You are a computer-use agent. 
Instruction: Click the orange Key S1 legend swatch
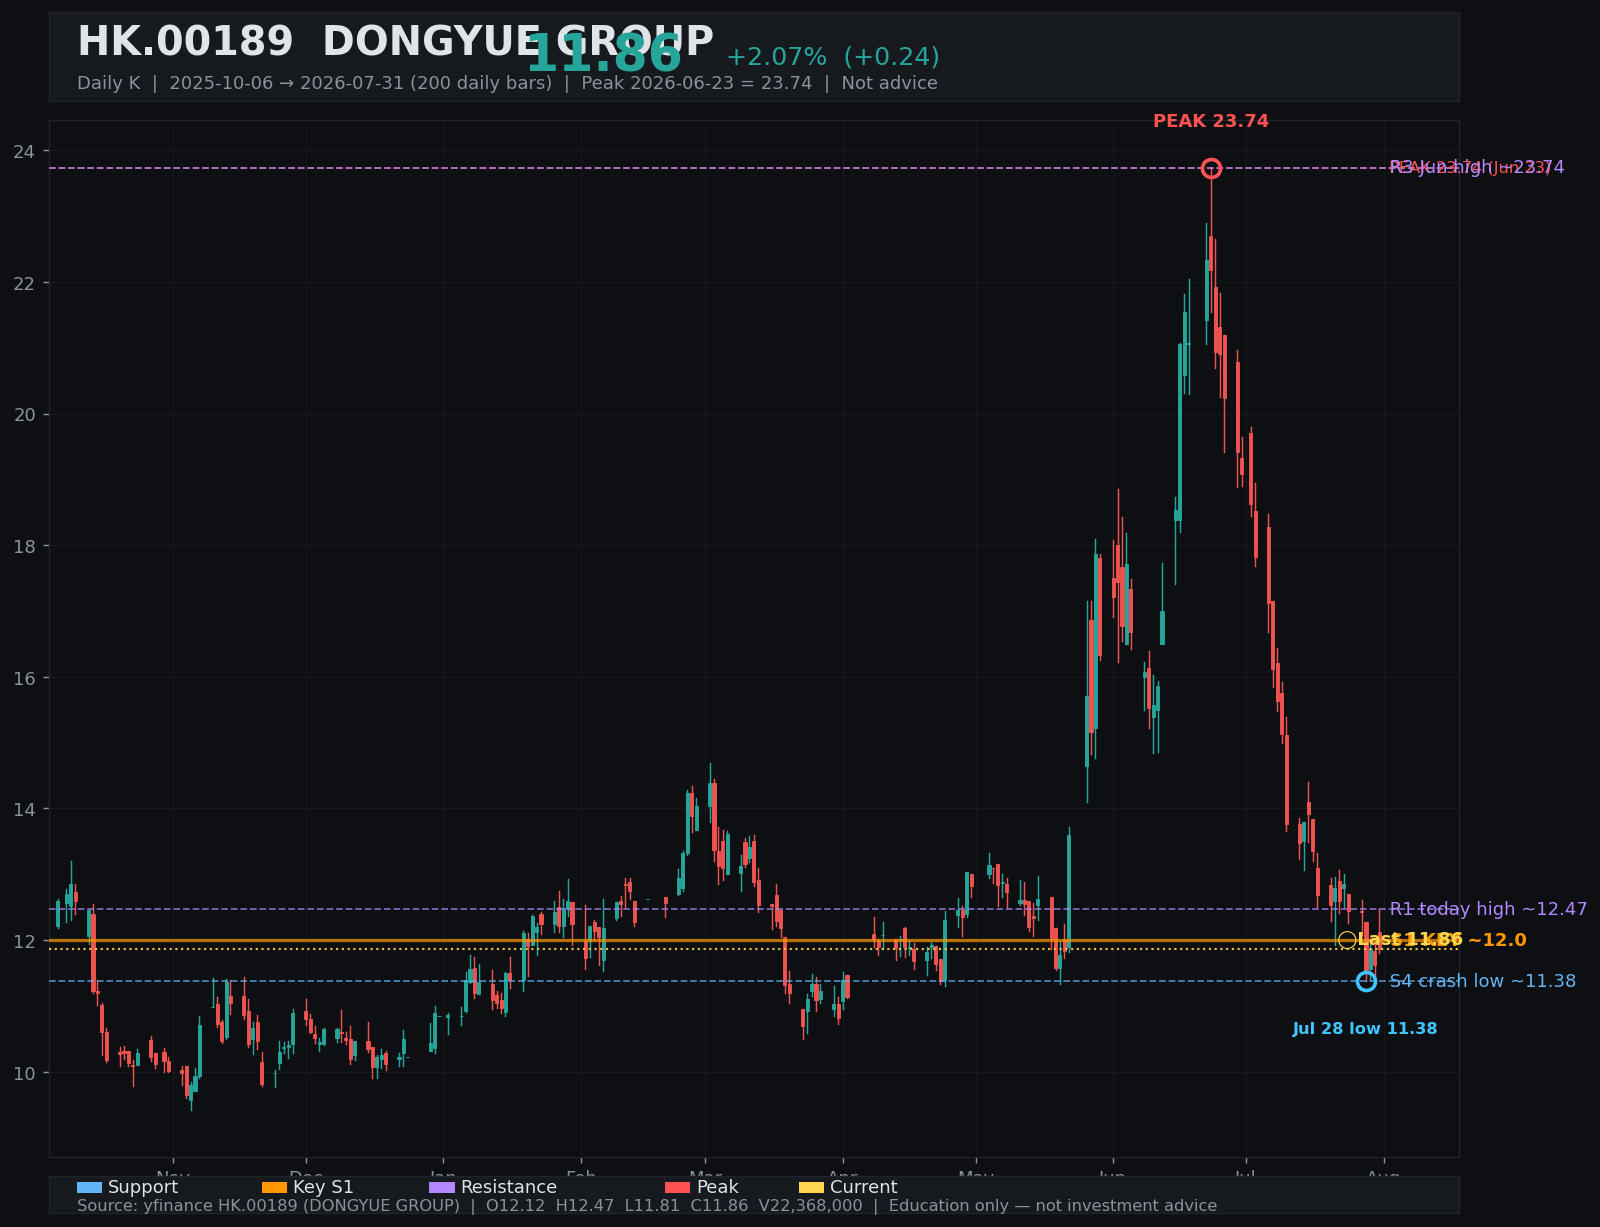click(x=274, y=1187)
